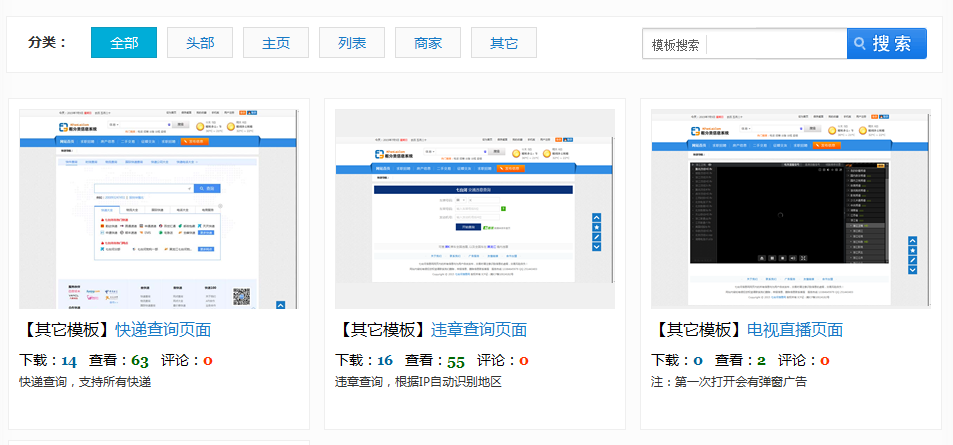The image size is (953, 445).
Task: Show templates in 其它 category
Action: (504, 43)
